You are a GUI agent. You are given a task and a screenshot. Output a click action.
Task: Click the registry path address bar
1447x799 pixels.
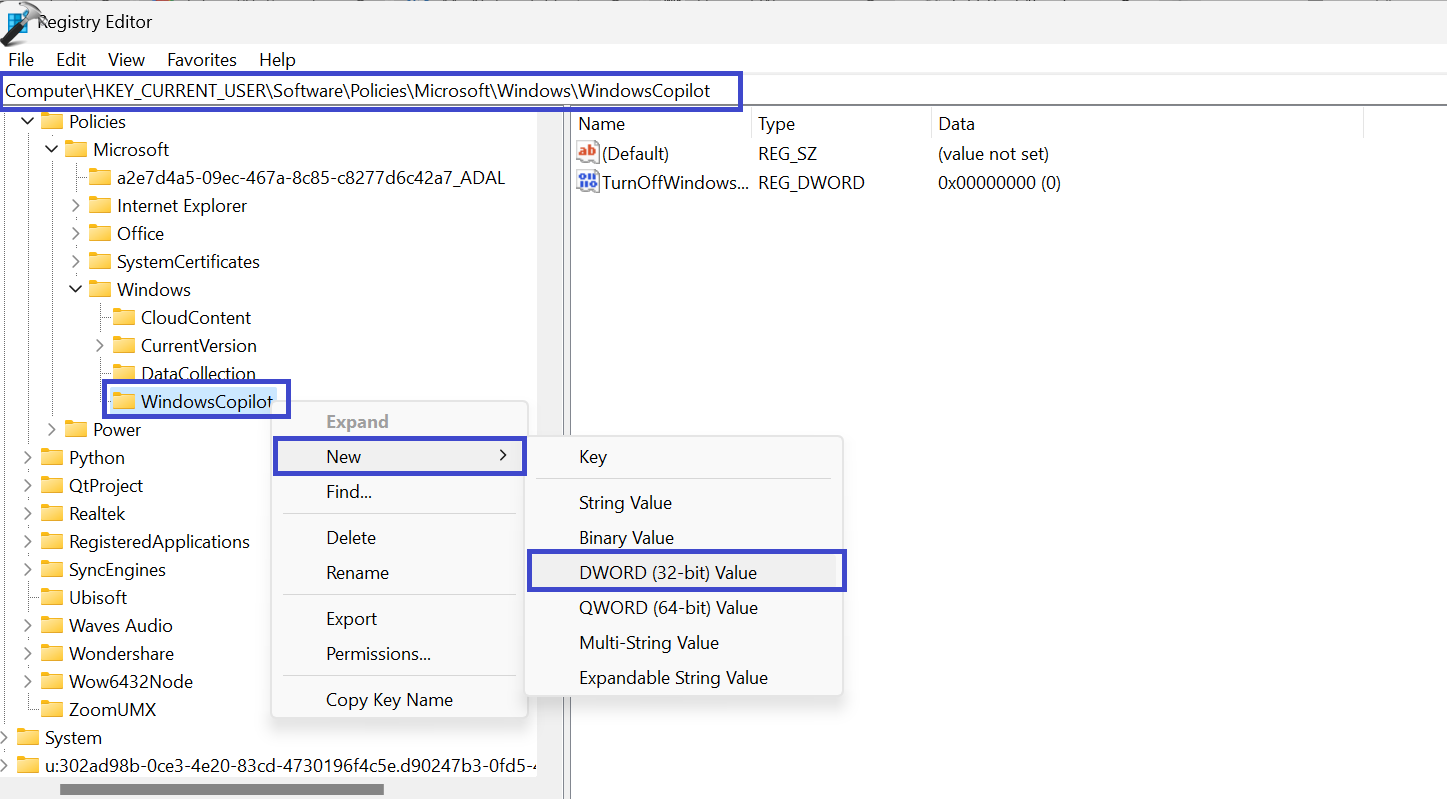[370, 91]
